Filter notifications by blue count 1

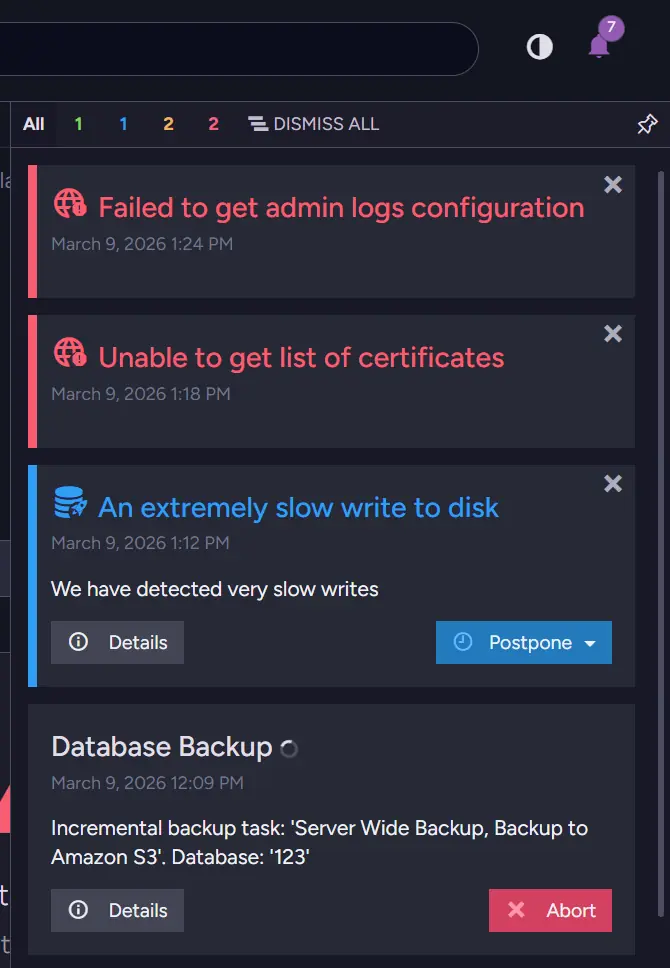[123, 124]
